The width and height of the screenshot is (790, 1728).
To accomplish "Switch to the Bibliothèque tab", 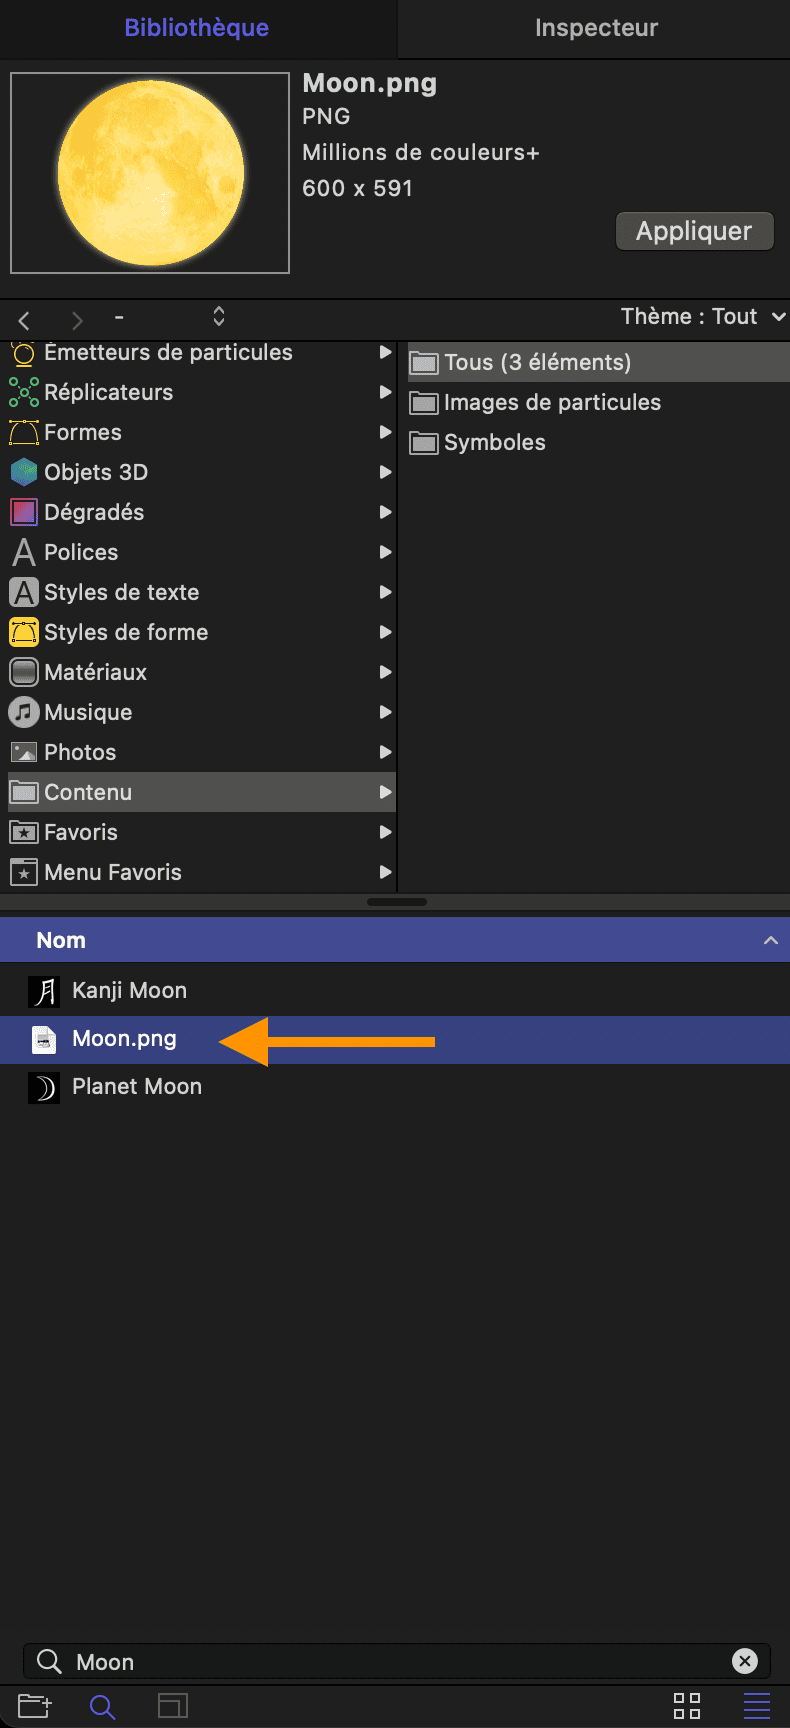I will pos(197,28).
